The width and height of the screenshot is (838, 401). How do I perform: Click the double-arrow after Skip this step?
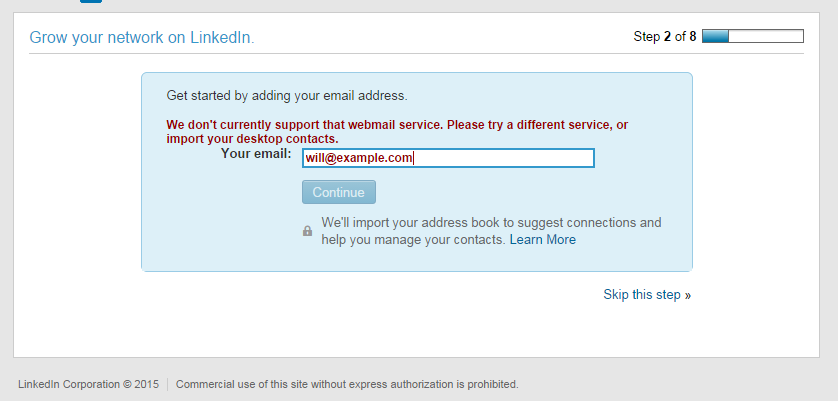point(687,295)
